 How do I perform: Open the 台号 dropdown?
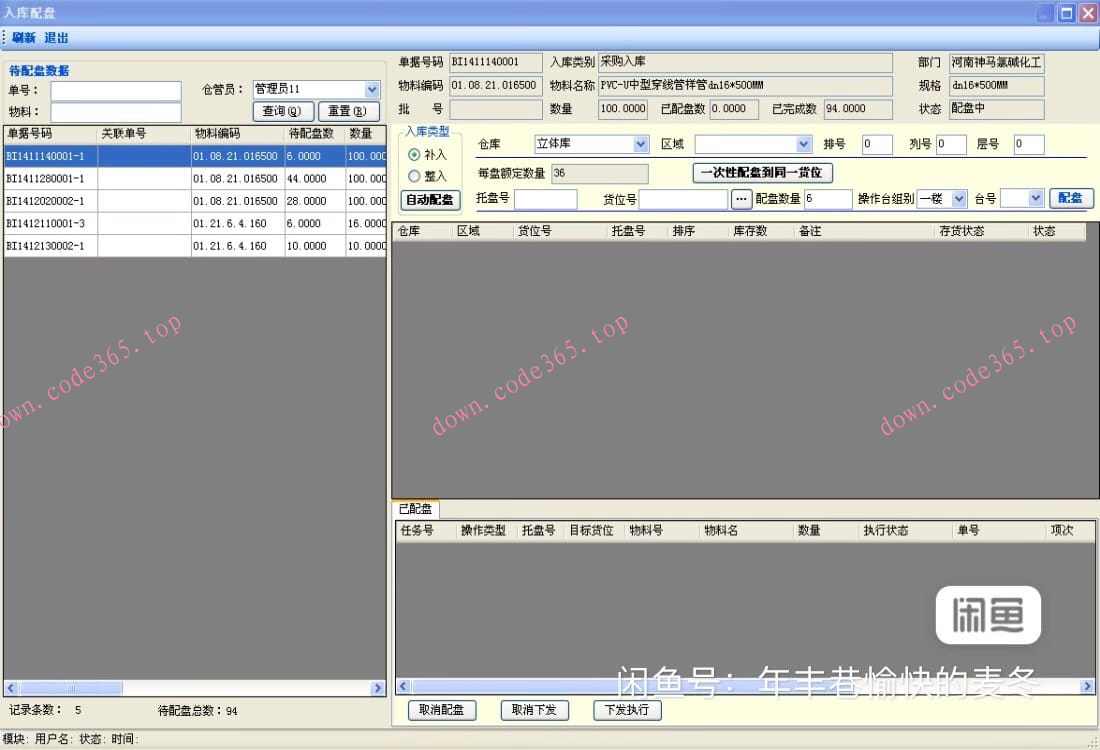point(1035,199)
